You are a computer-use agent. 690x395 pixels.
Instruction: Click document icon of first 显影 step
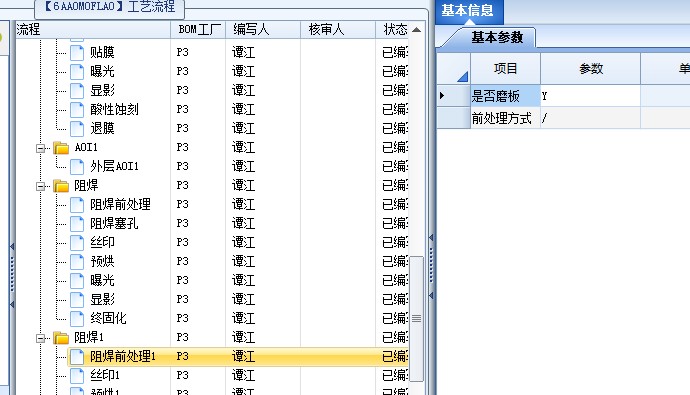[77, 90]
